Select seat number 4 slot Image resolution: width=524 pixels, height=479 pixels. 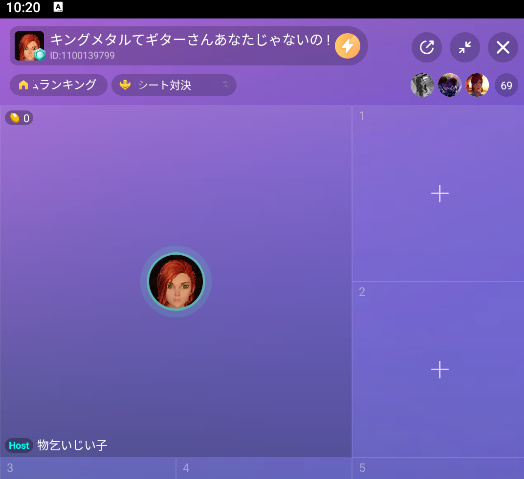(x=264, y=468)
